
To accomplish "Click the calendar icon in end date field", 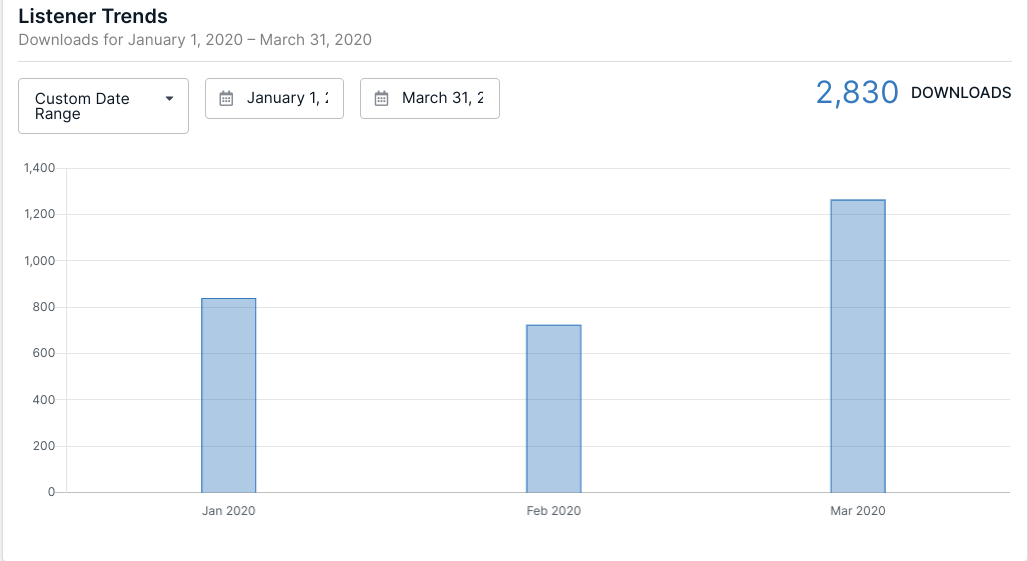I will coord(381,98).
